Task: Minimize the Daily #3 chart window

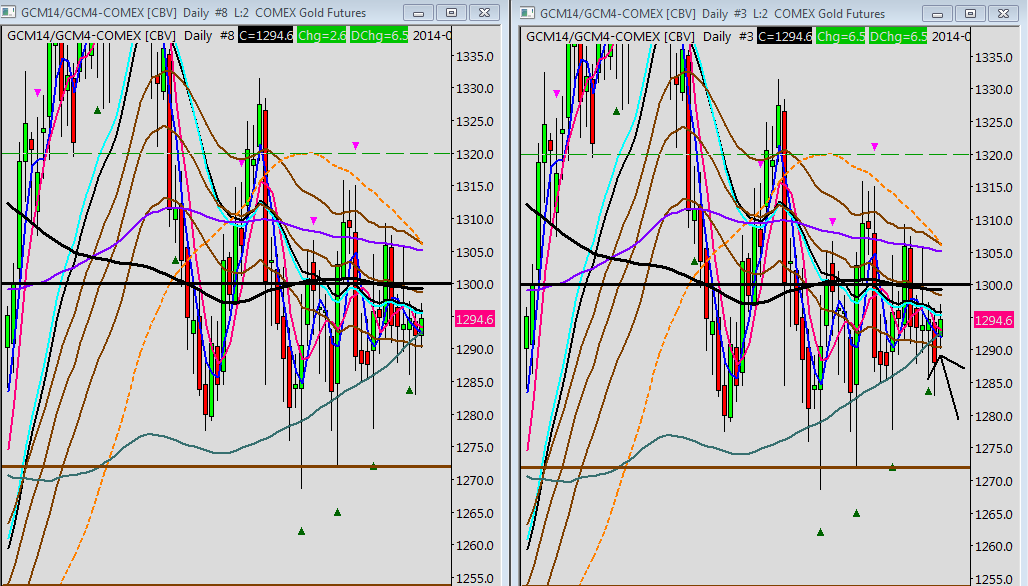Action: click(x=938, y=13)
